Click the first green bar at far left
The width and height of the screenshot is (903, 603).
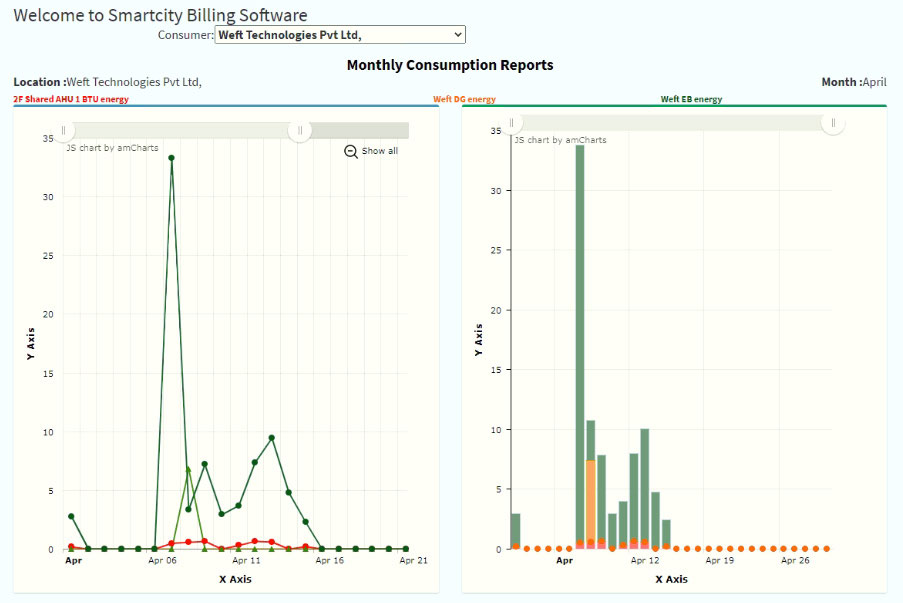(516, 528)
